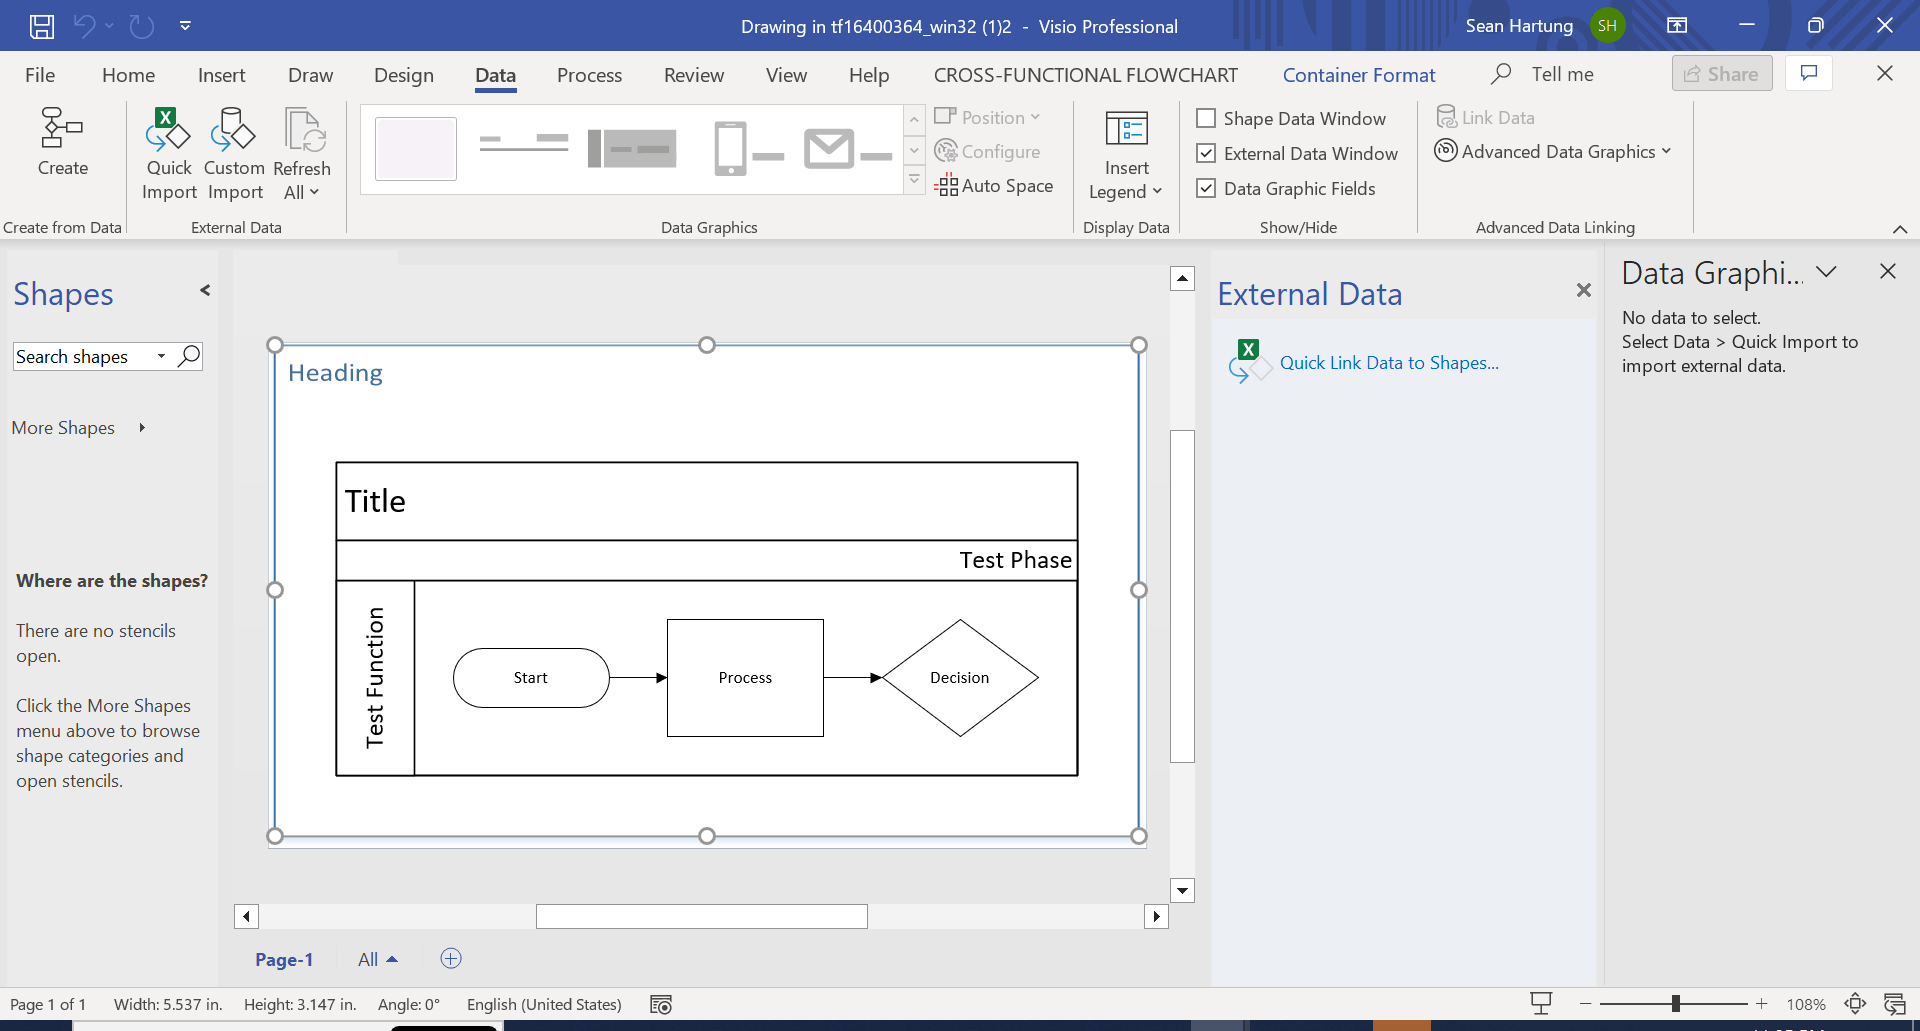Click Quick Link Data to Shapes link

[1389, 363]
